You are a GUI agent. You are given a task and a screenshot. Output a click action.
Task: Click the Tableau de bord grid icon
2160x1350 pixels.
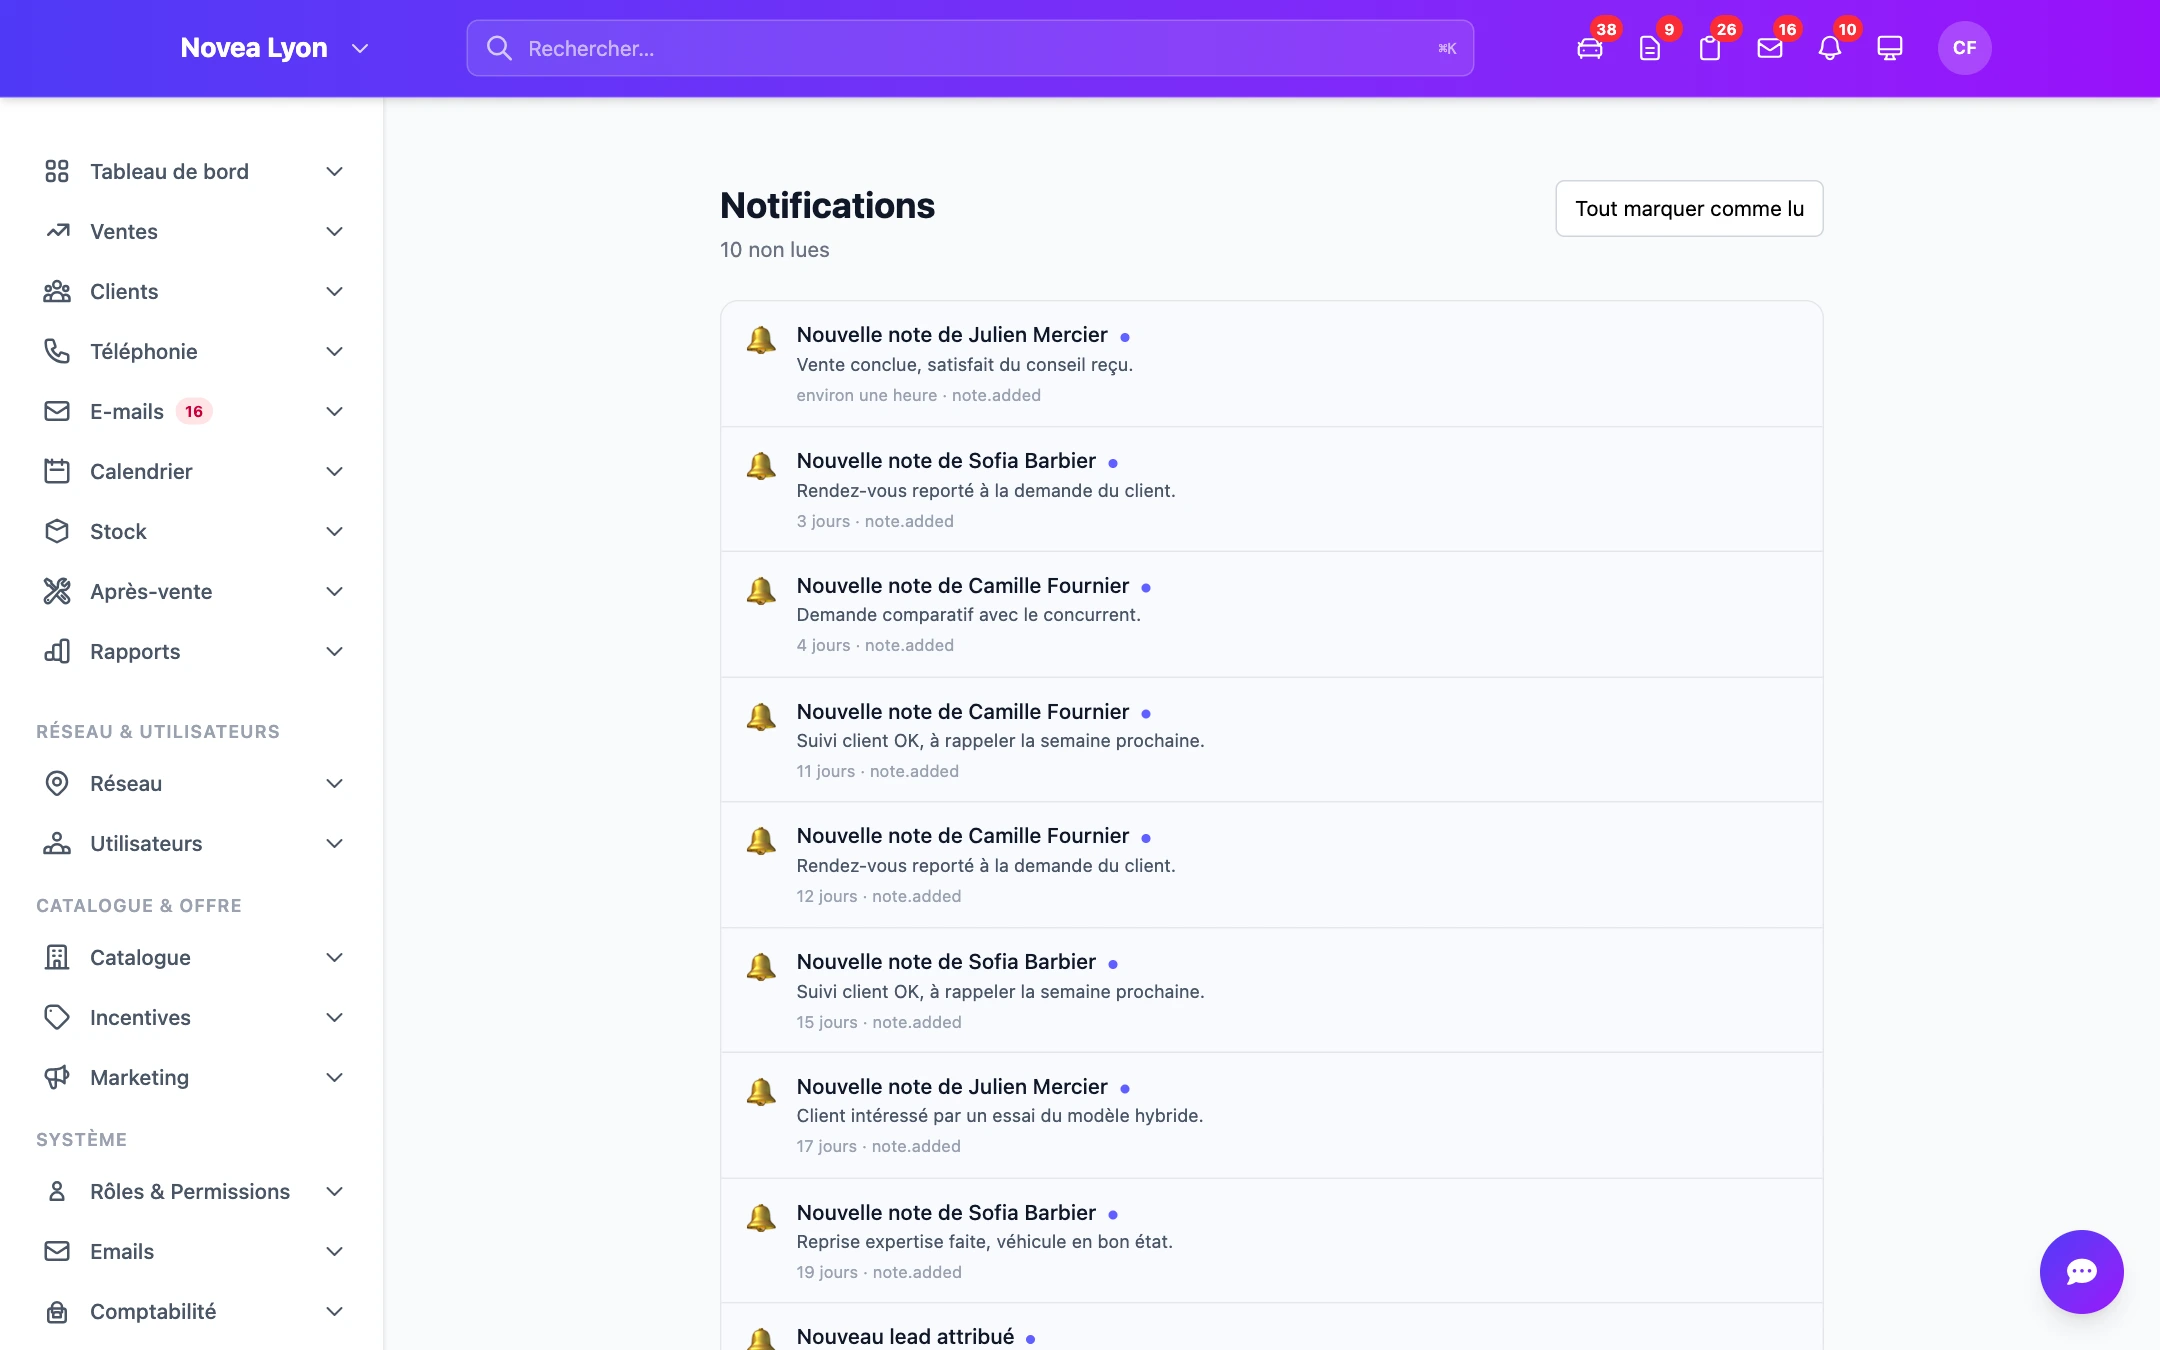tap(57, 171)
